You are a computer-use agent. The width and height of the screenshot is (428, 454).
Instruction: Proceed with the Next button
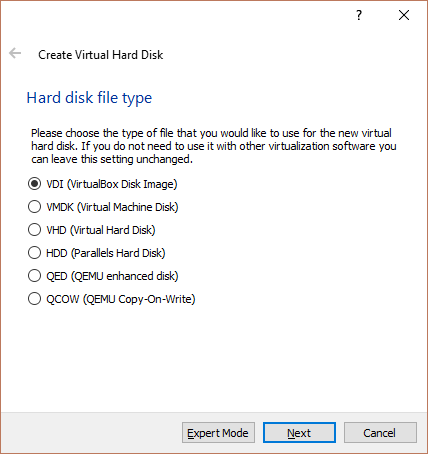(x=299, y=433)
